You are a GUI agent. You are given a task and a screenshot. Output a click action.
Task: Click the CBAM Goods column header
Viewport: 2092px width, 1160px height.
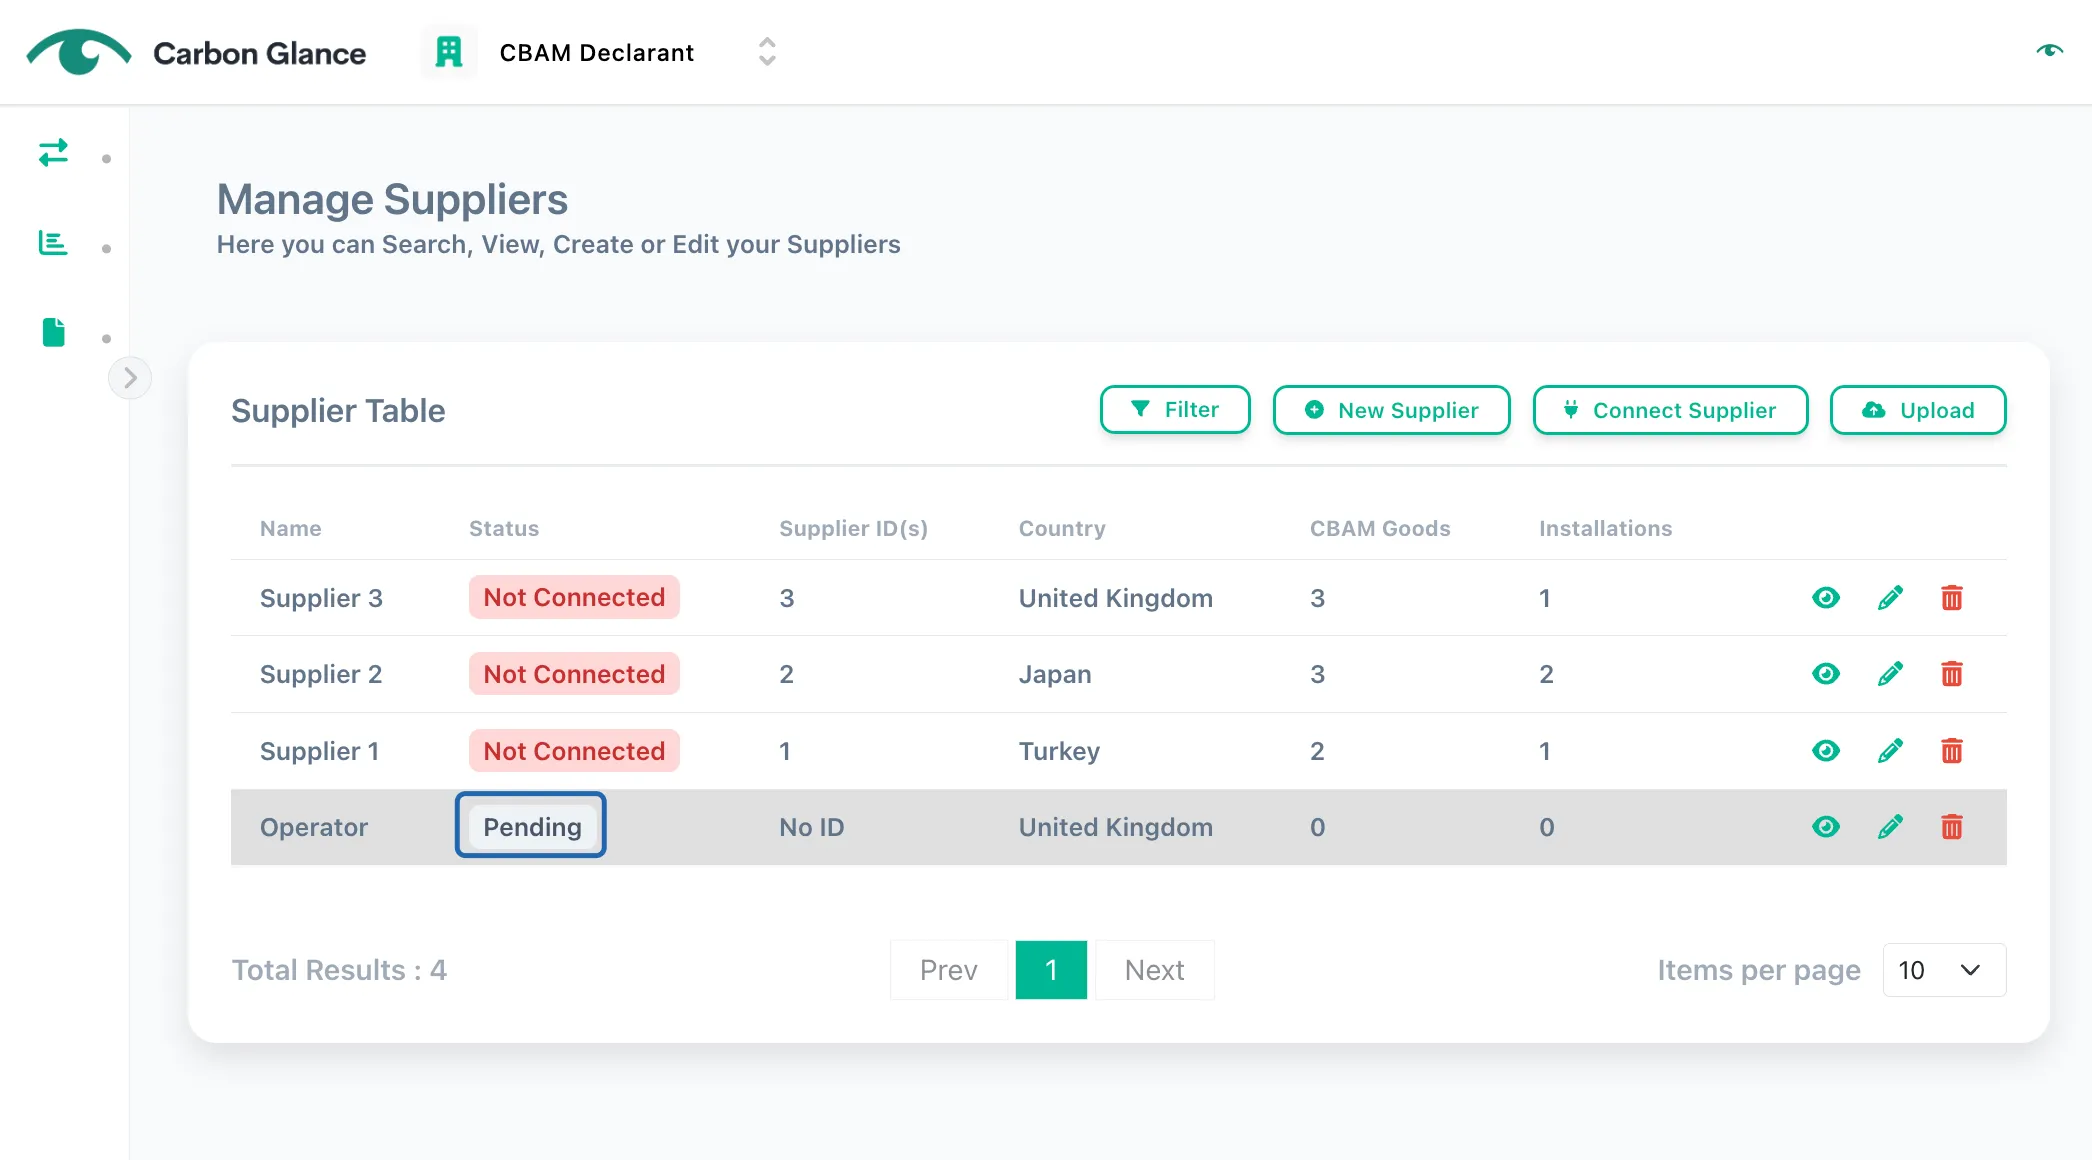coord(1380,528)
